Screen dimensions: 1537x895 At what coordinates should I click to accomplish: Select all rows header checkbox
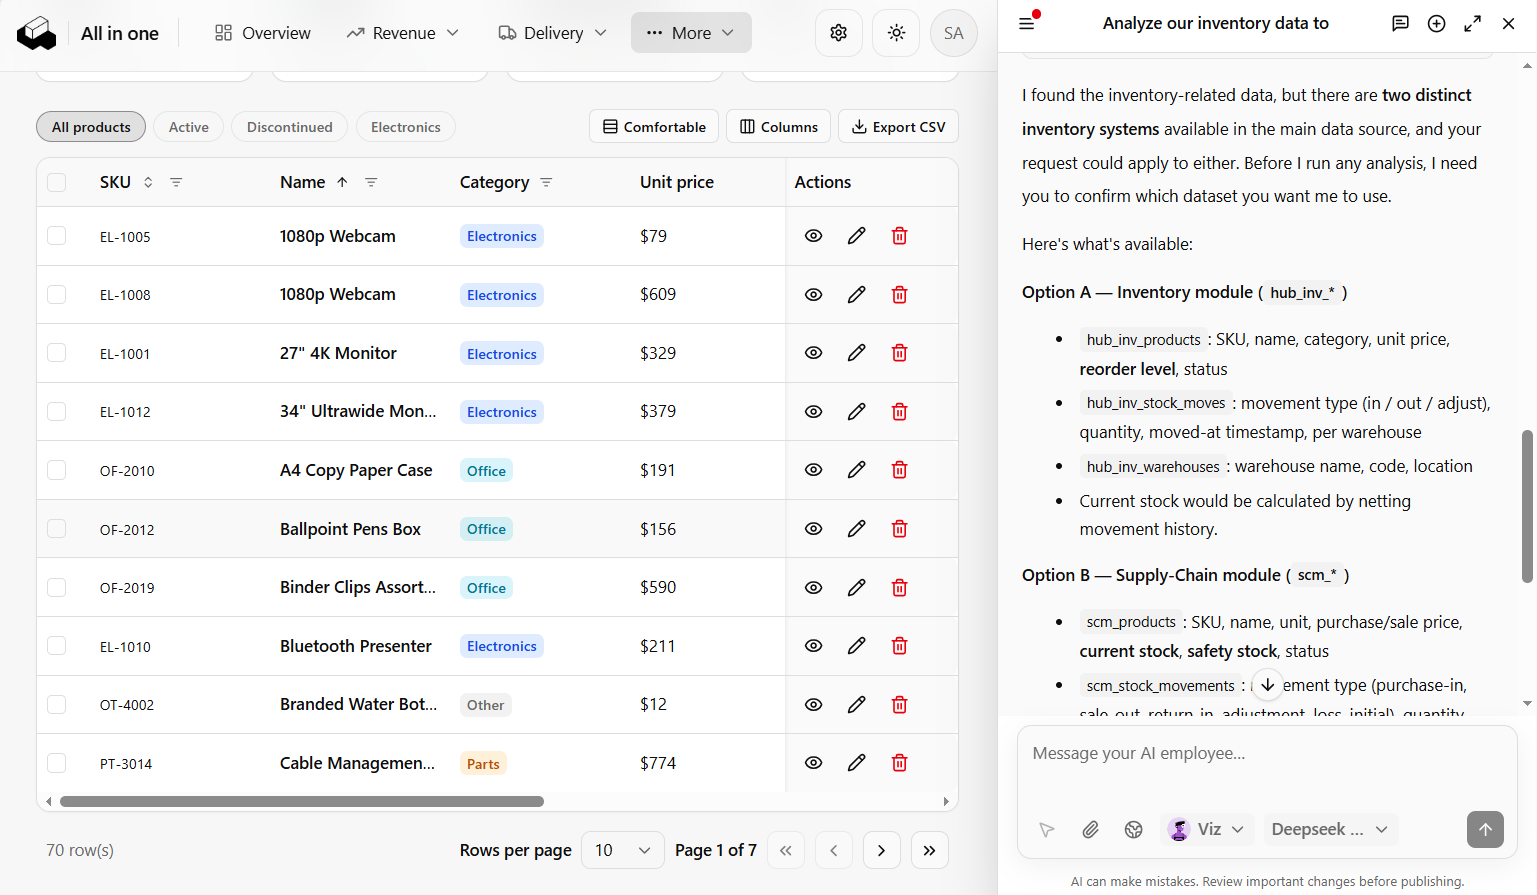click(x=57, y=182)
